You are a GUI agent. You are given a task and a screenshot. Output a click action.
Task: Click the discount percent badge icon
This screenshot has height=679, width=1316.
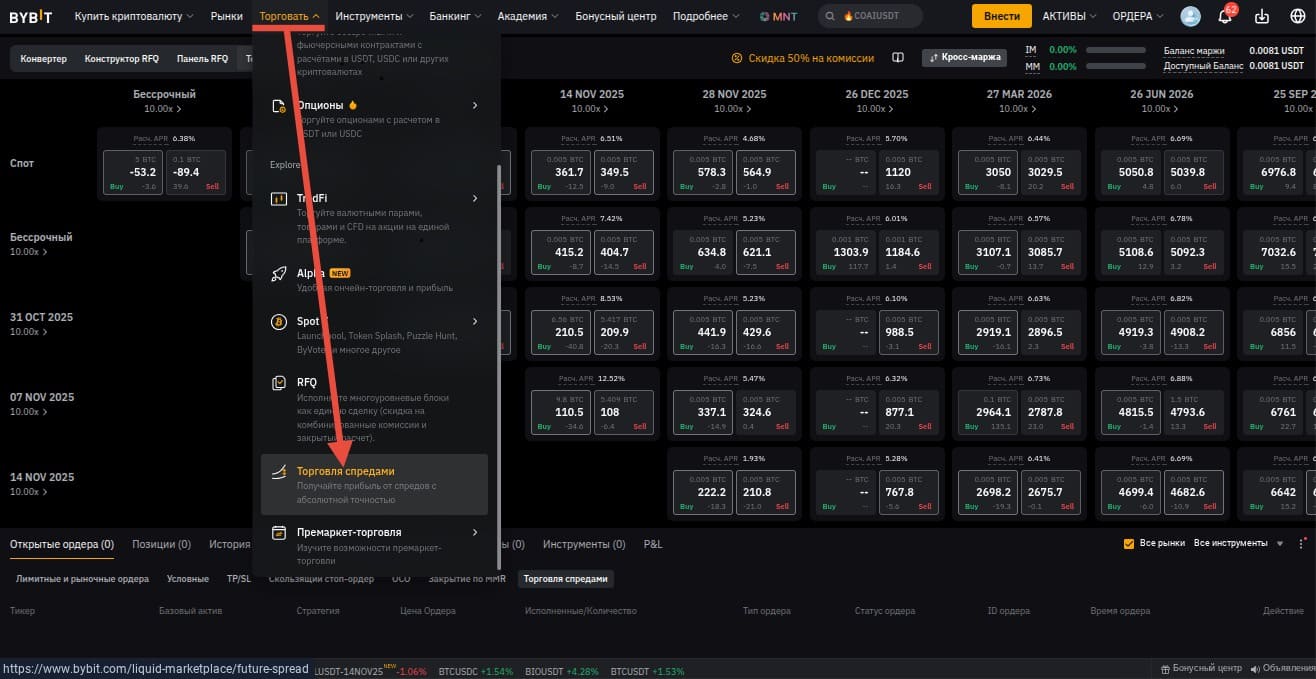738,58
